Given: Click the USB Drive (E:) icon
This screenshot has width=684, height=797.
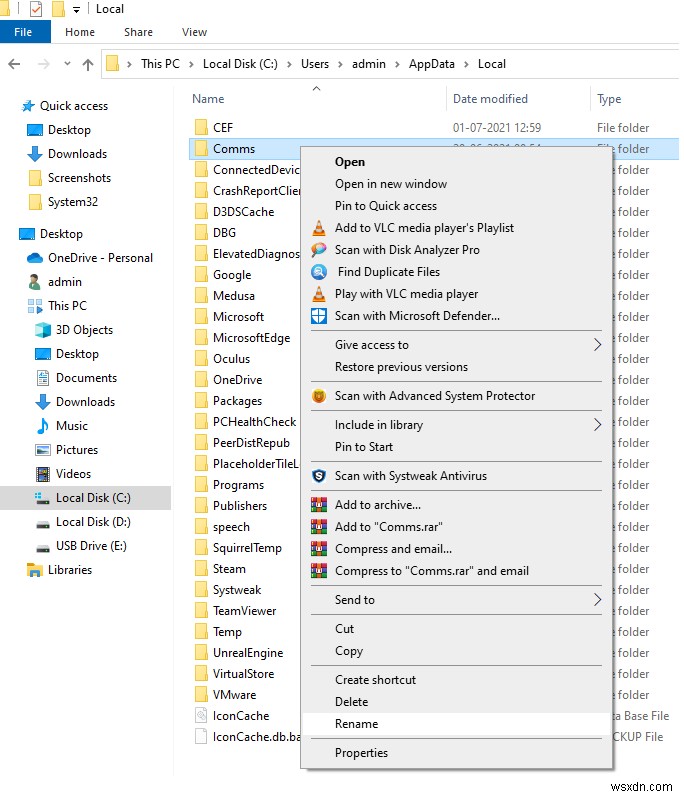Looking at the screenshot, I should click(43, 547).
